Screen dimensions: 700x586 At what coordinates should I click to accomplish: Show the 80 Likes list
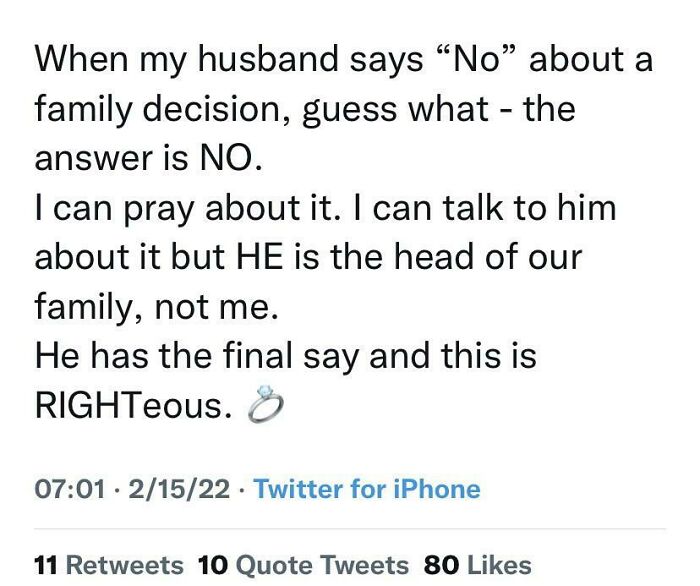(478, 565)
